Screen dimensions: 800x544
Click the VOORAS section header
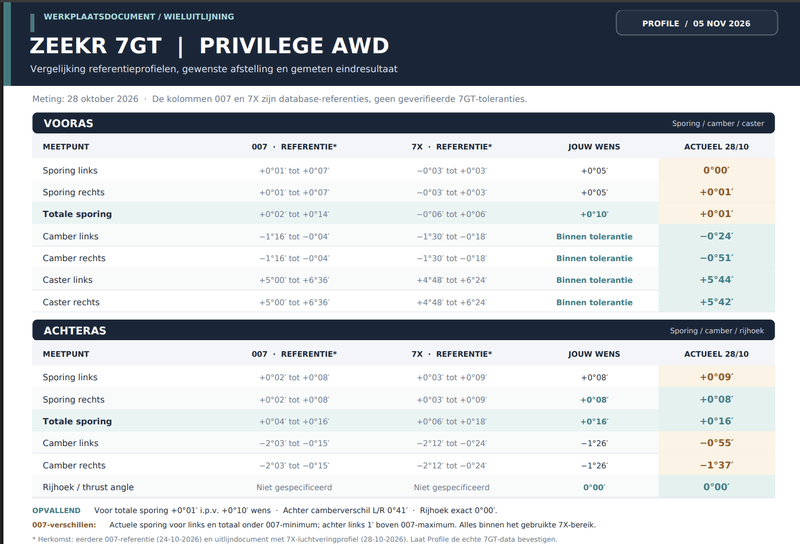point(403,123)
